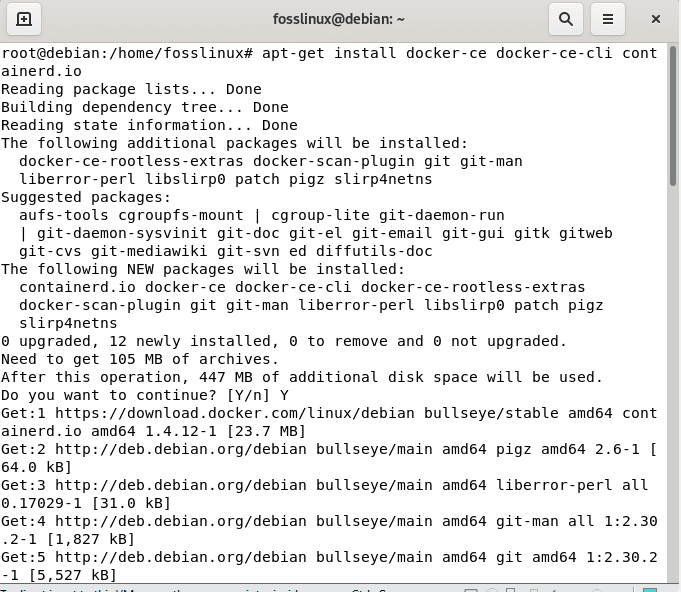
Task: Click the line containing only 'slirp4netns'
Action: tap(68, 323)
